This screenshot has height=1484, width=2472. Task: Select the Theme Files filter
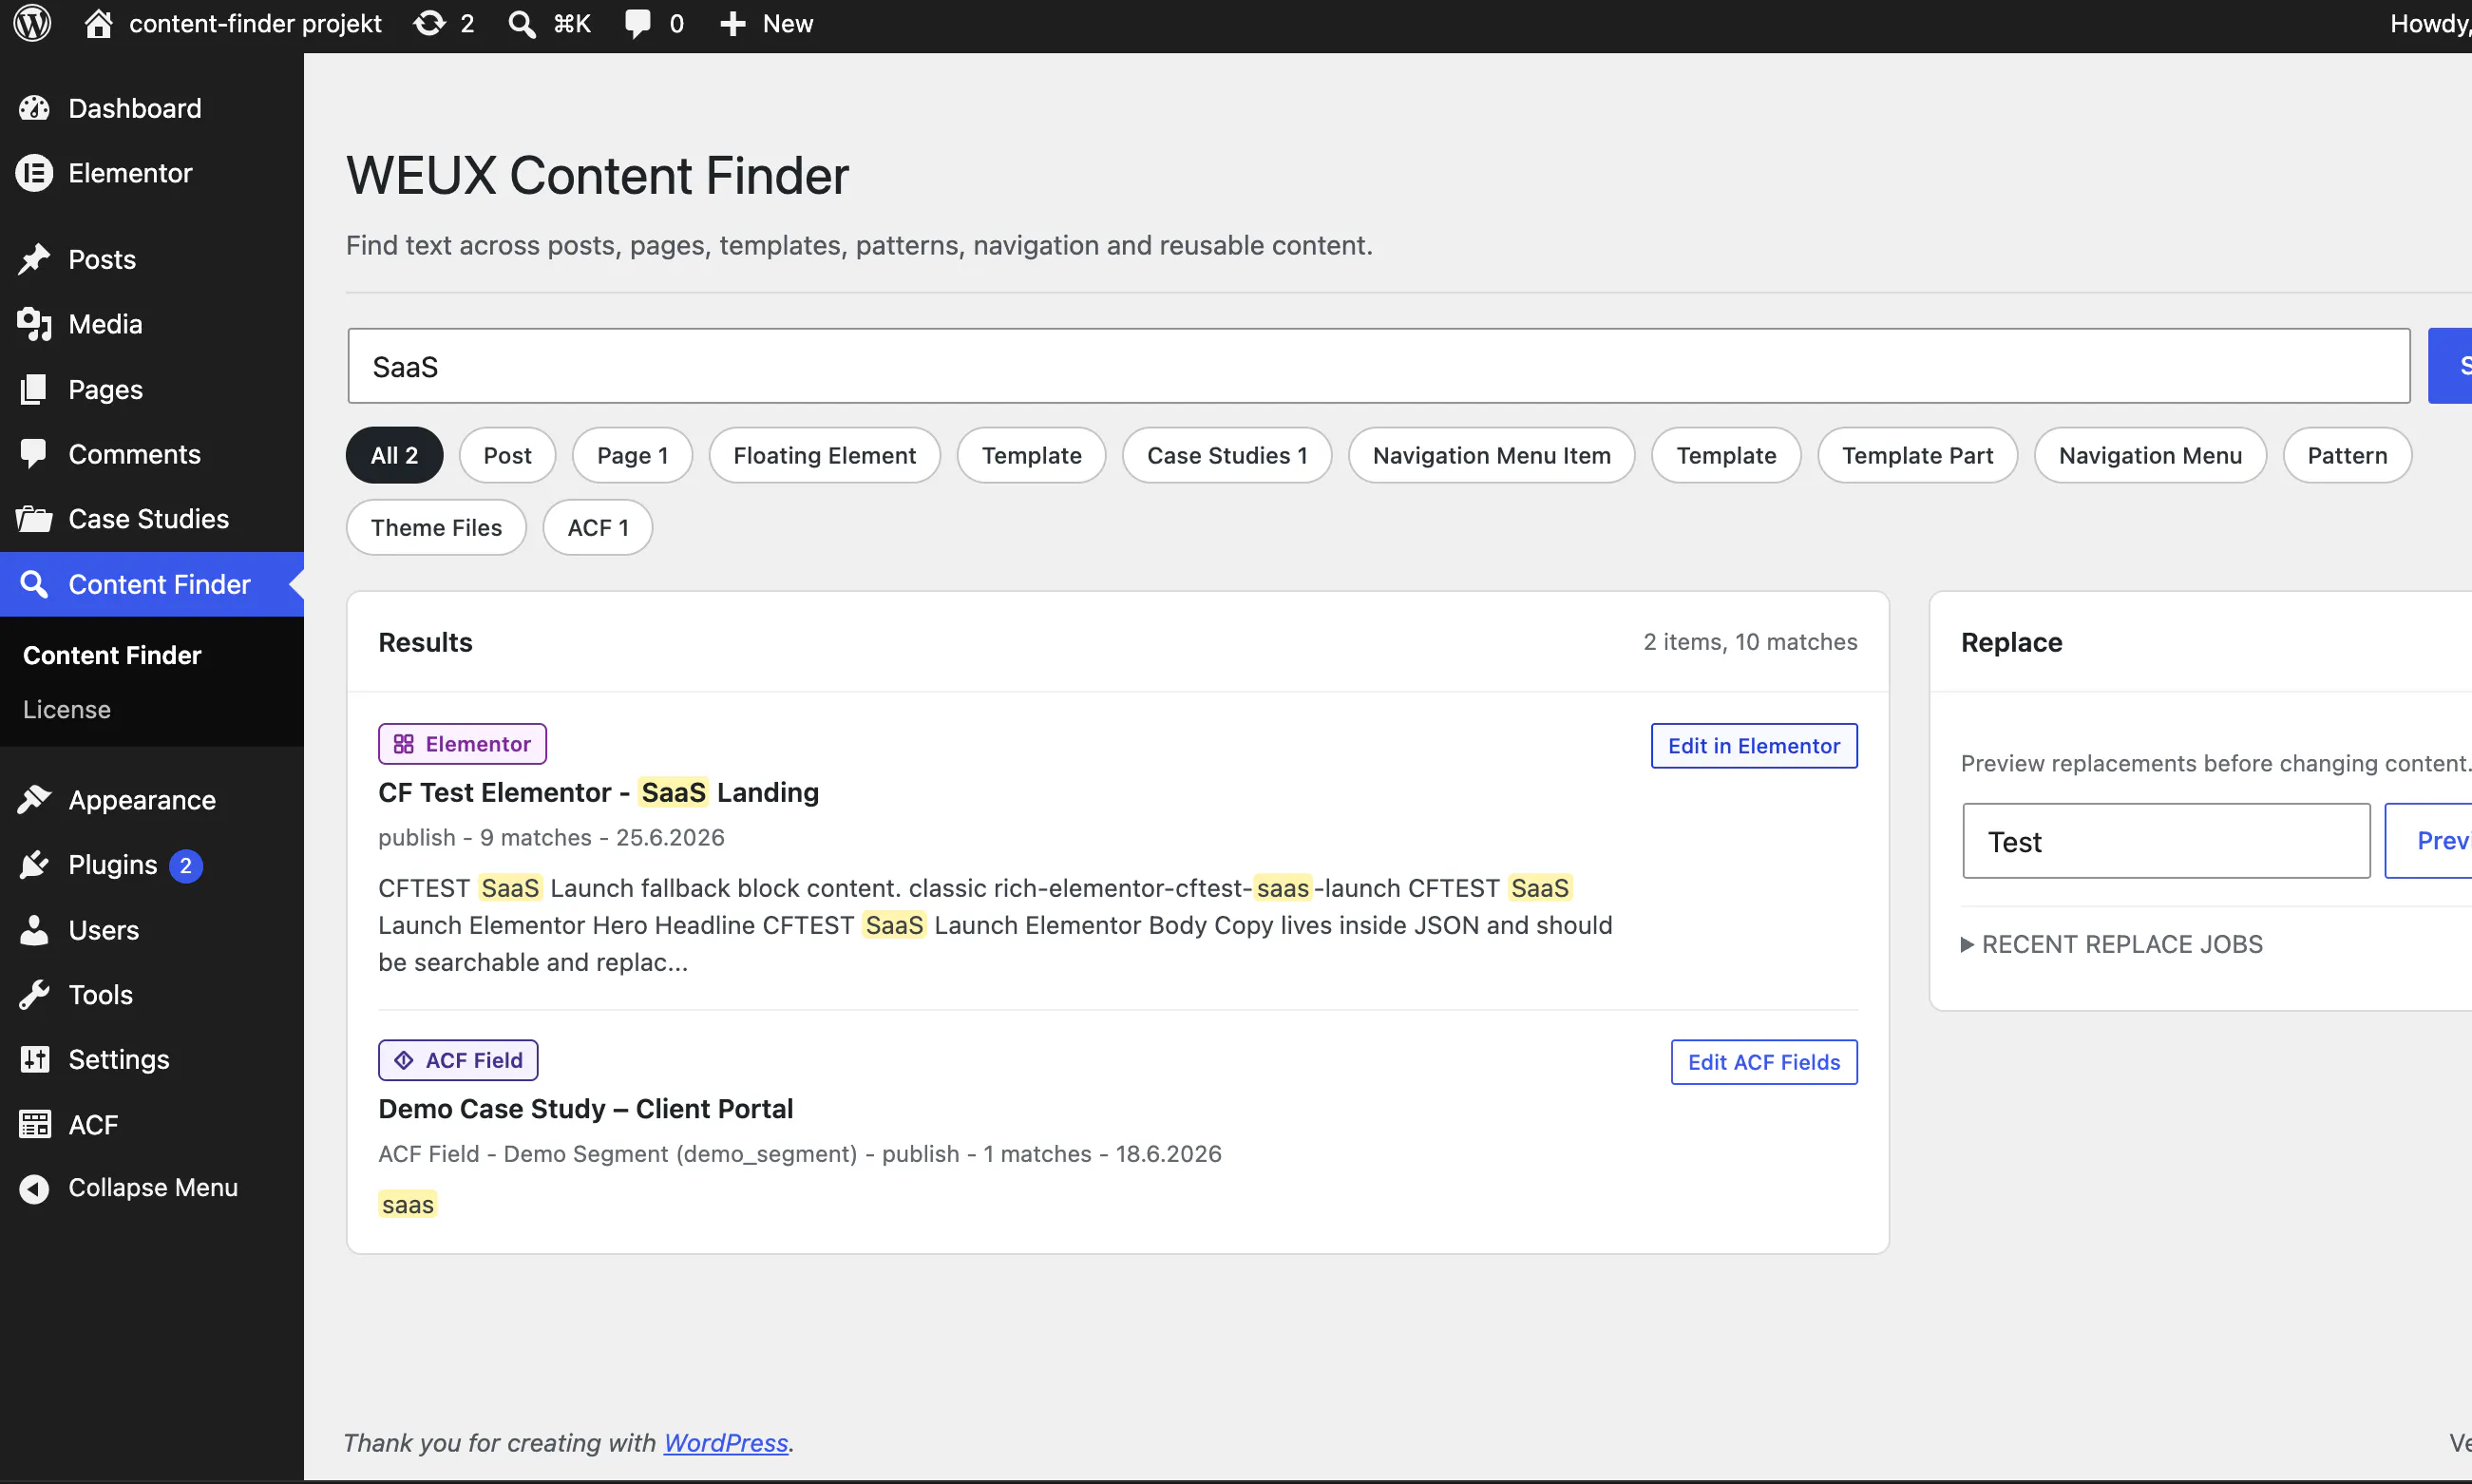point(436,528)
